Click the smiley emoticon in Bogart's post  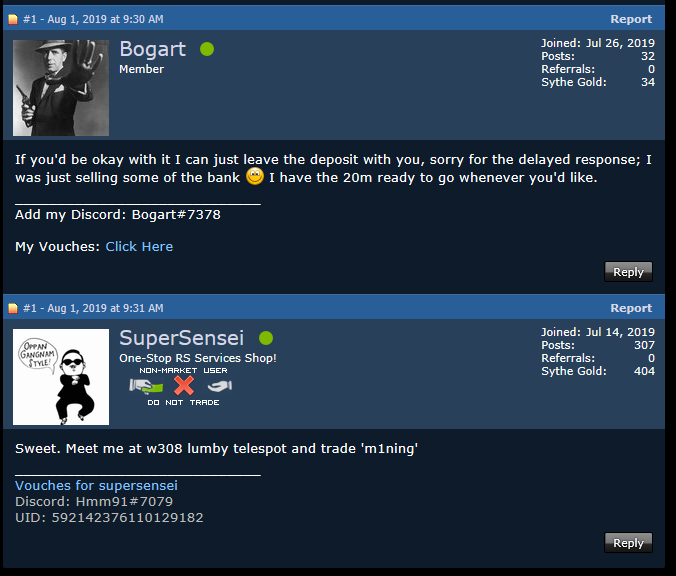(x=255, y=176)
